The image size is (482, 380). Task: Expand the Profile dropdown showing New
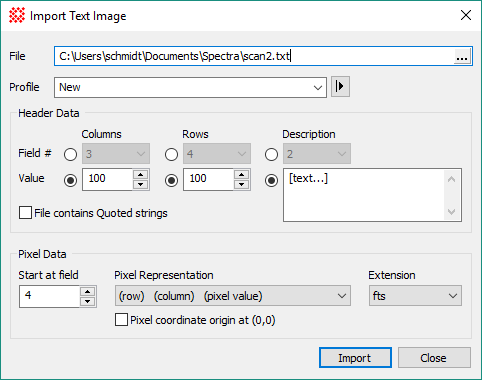(x=190, y=87)
